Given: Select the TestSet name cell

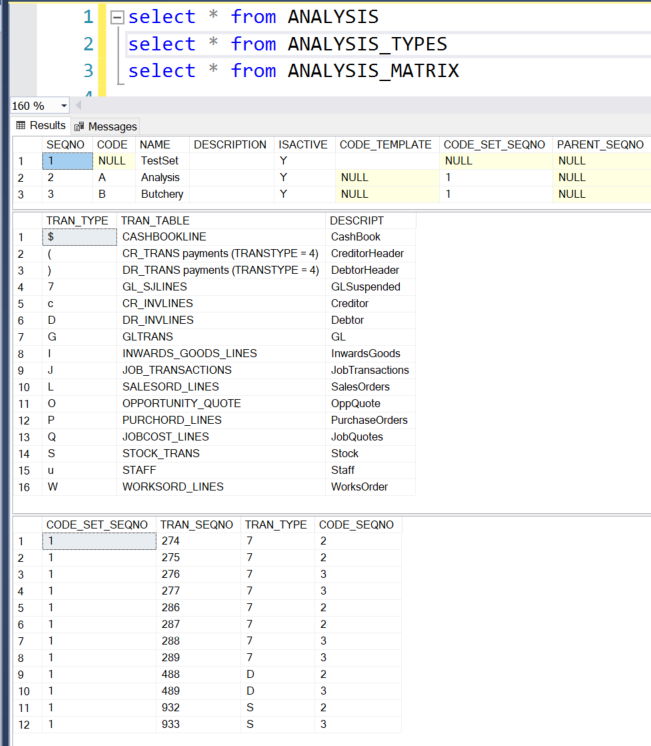Looking at the screenshot, I should click(159, 161).
